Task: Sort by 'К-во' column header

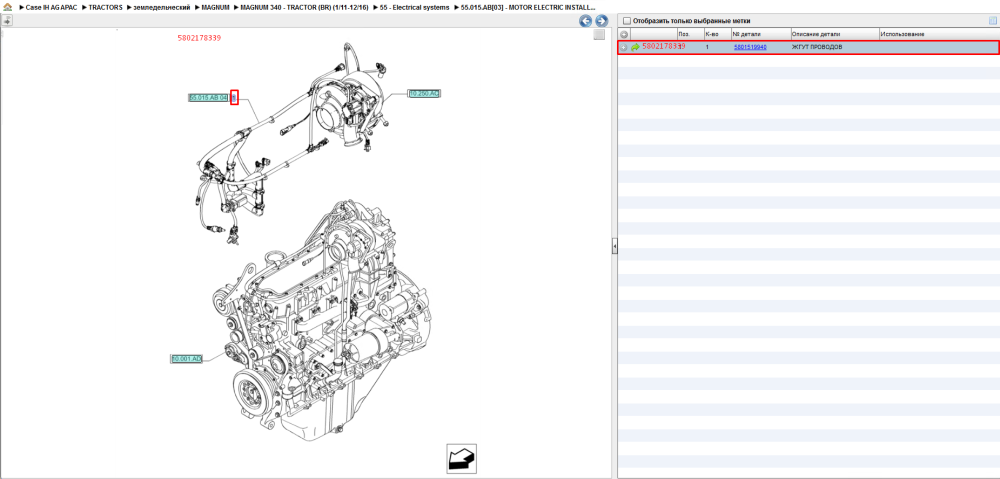Action: [717, 34]
